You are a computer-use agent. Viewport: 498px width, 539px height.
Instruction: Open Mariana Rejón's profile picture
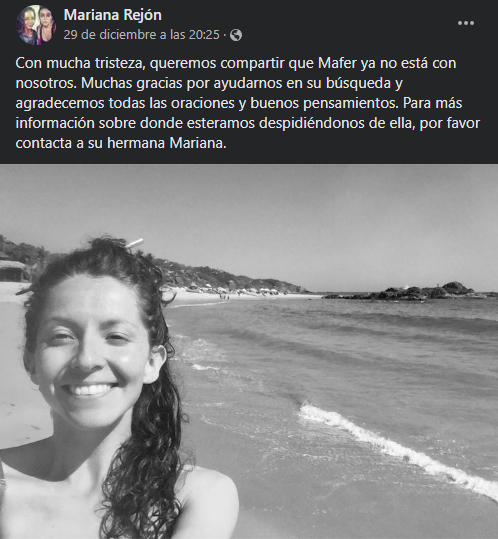coord(36,25)
